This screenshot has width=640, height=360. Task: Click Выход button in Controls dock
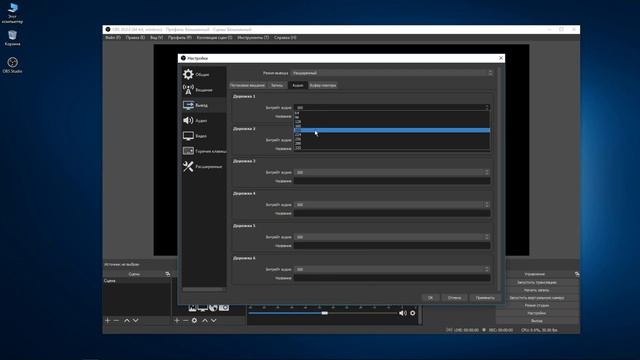click(x=536, y=321)
